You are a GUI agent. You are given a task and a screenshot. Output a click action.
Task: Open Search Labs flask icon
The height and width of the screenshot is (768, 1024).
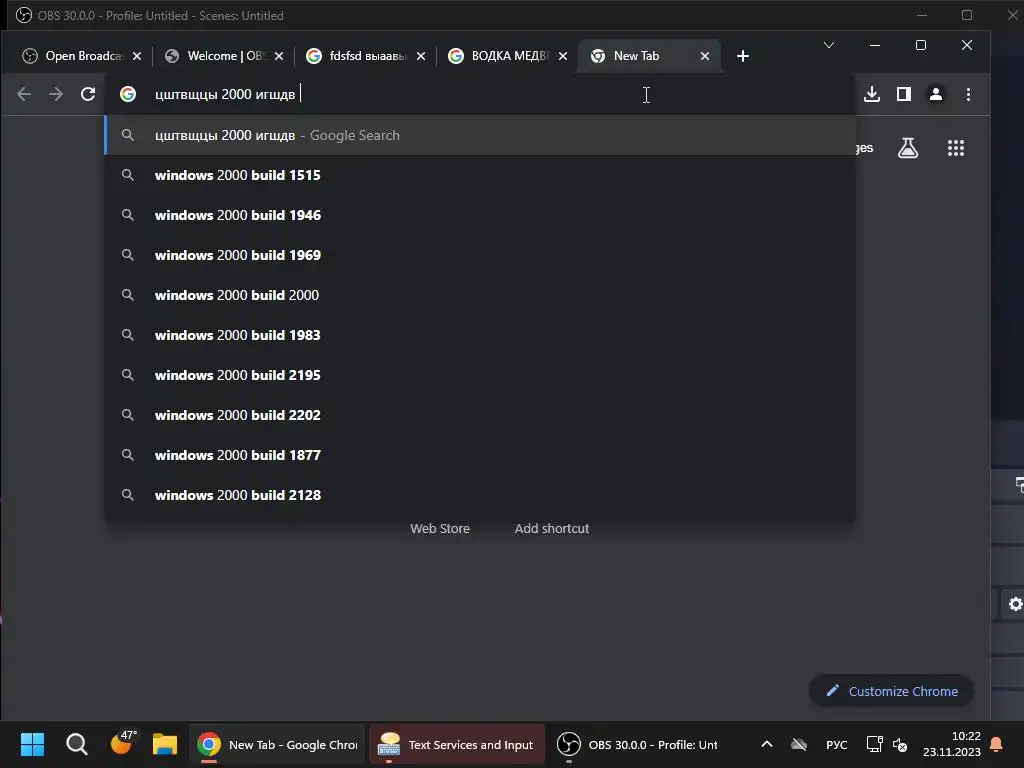pos(908,148)
